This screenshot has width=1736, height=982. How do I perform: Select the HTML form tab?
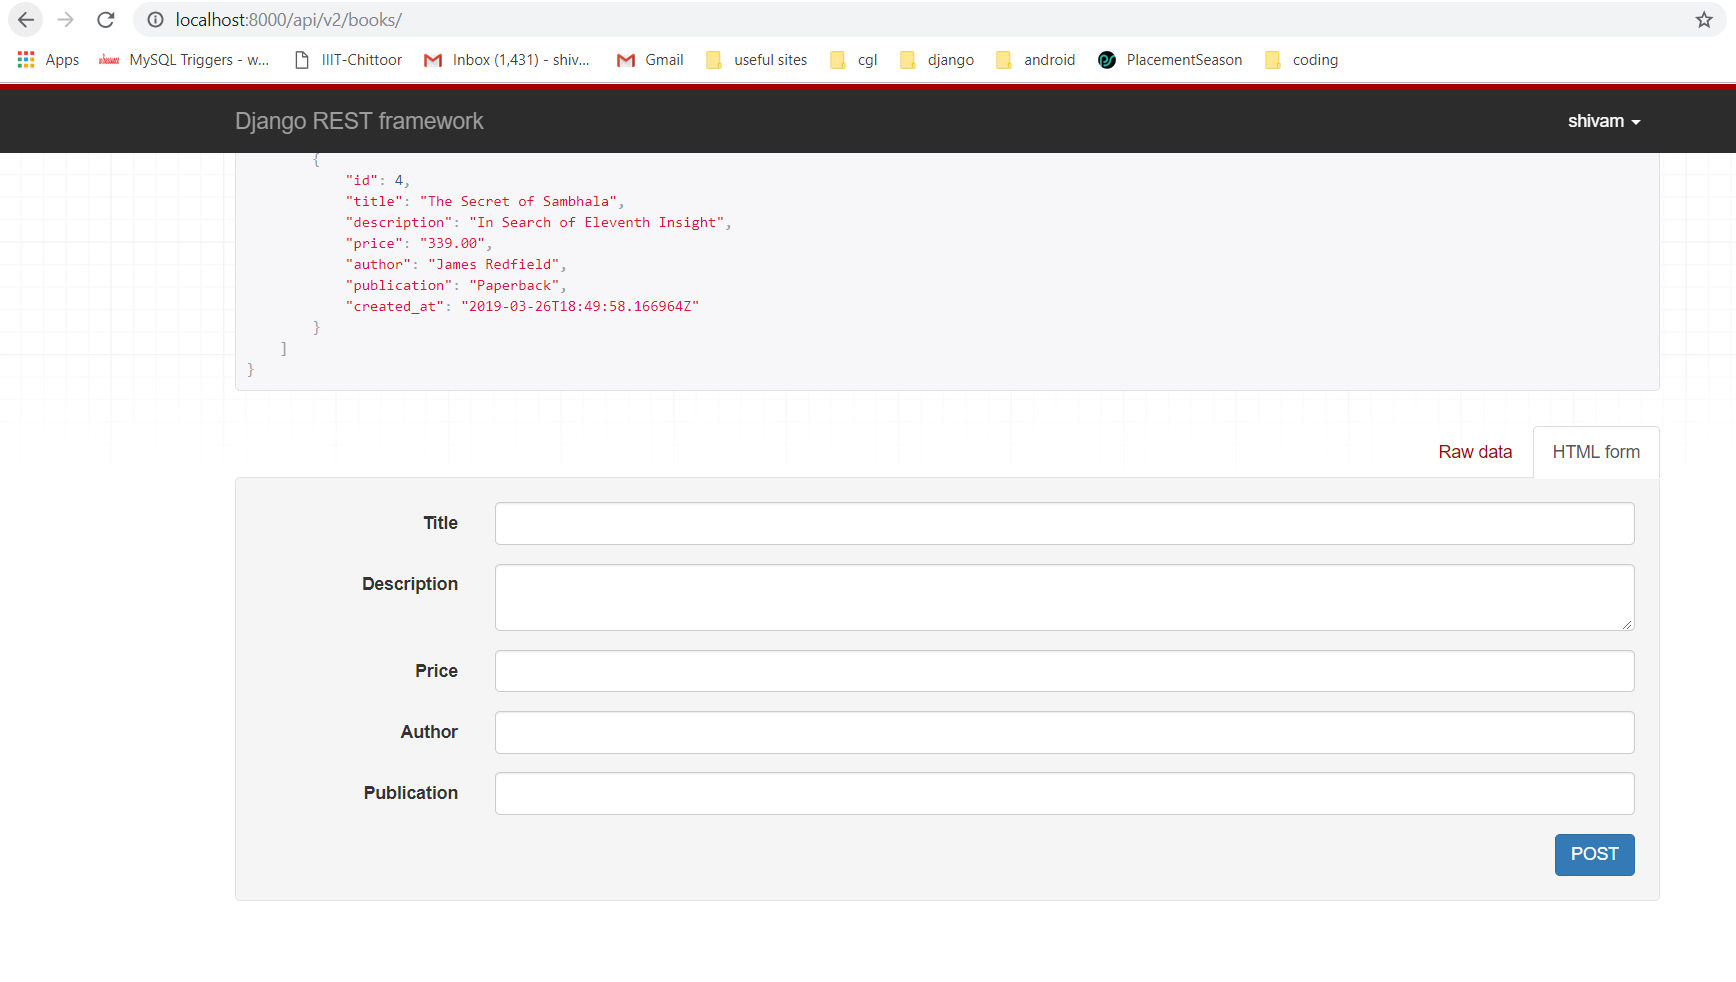pyautogui.click(x=1595, y=452)
